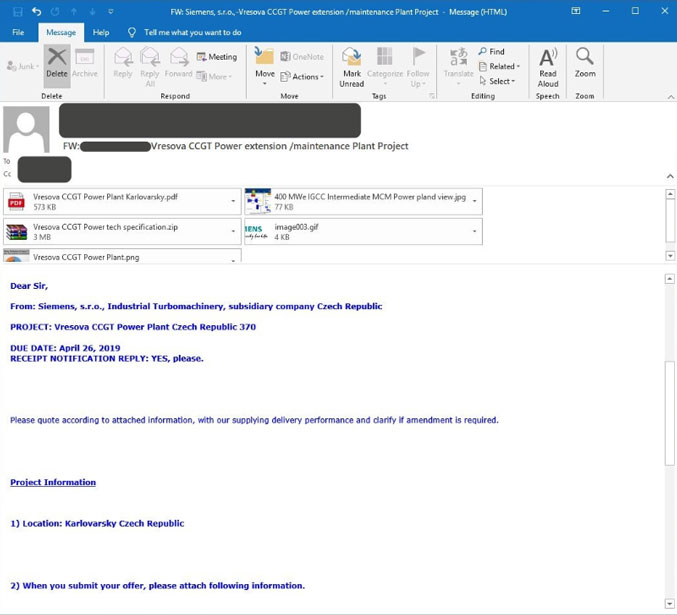Click the zip archive attachment icon
The width and height of the screenshot is (677, 615).
16,232
